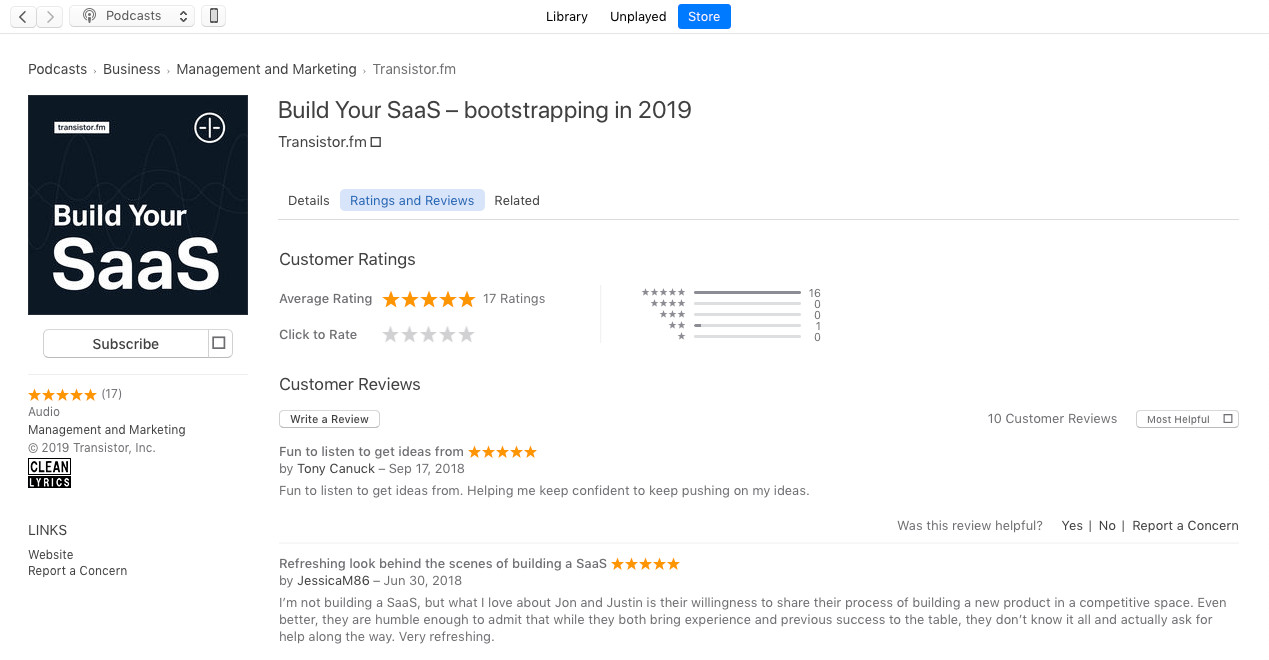
Task: Expand the breadcrumb to Management and Marketing
Action: (266, 69)
